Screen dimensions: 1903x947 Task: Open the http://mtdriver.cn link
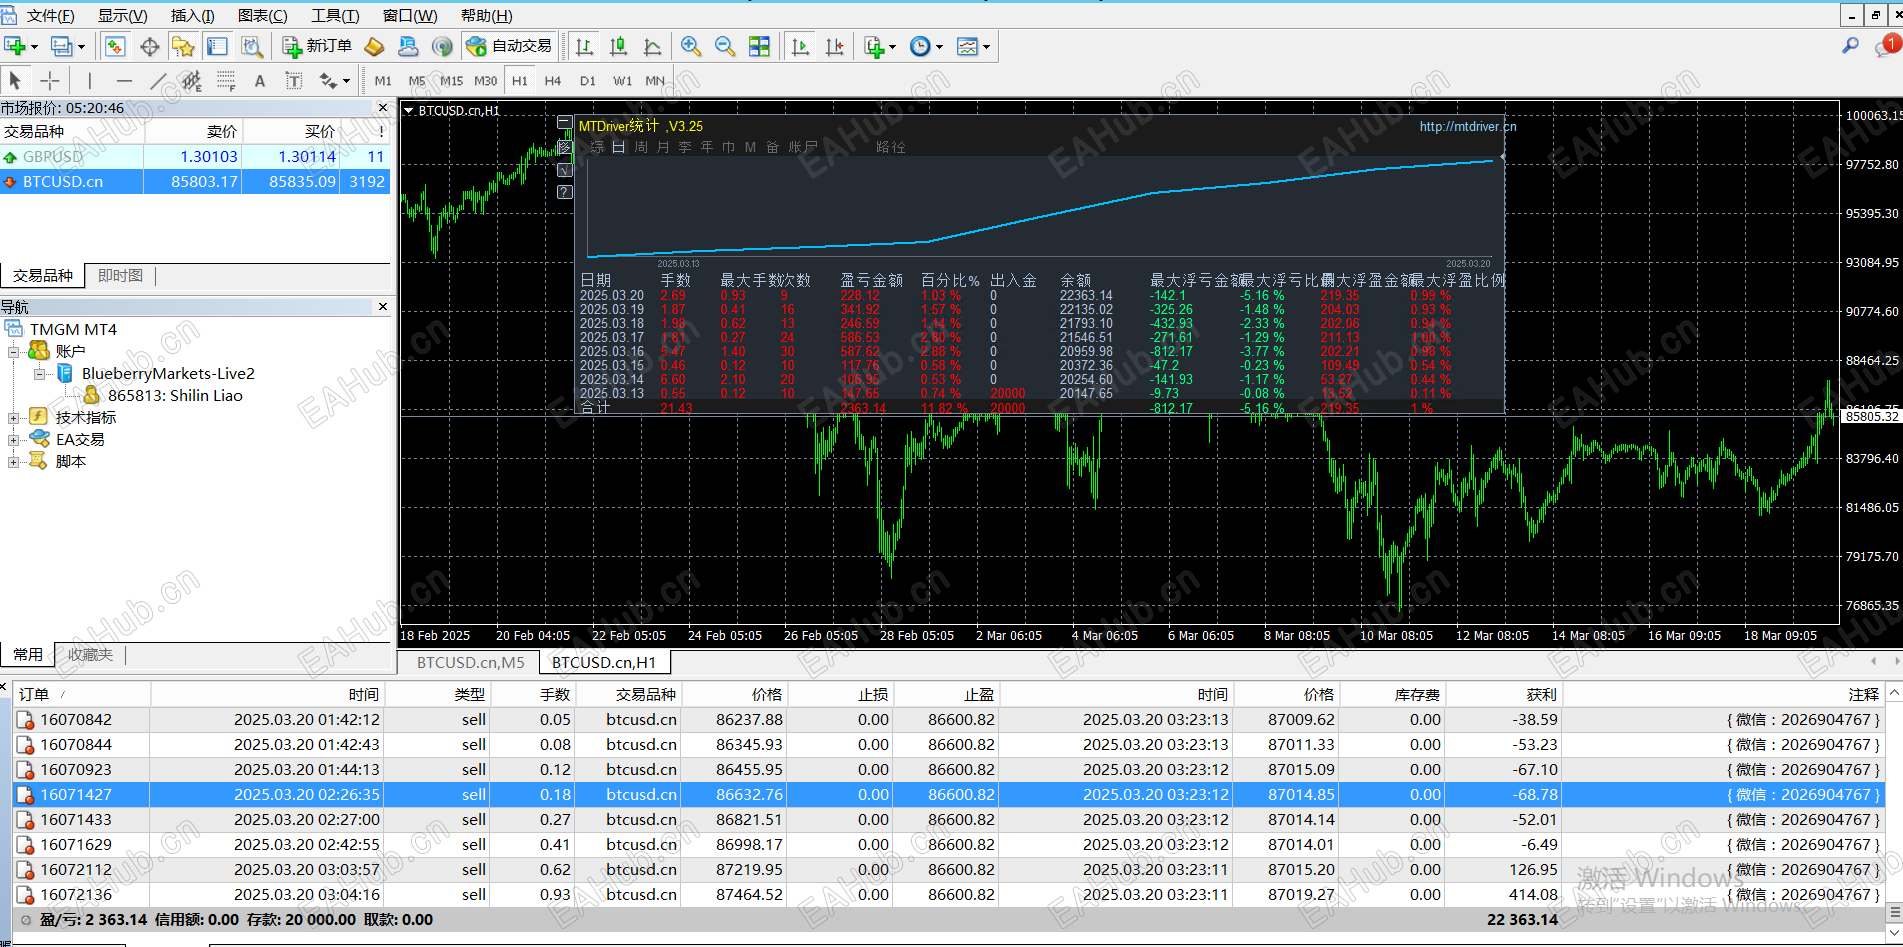tap(1467, 126)
